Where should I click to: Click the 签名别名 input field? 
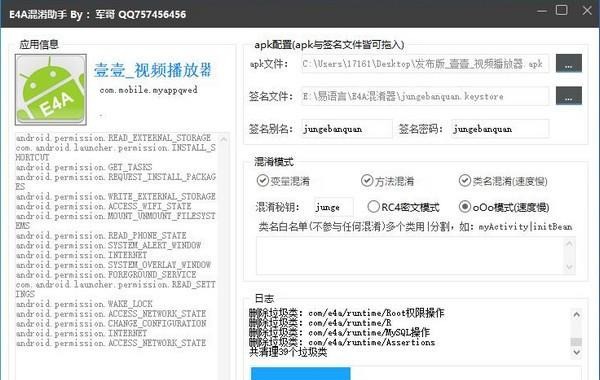(x=346, y=129)
